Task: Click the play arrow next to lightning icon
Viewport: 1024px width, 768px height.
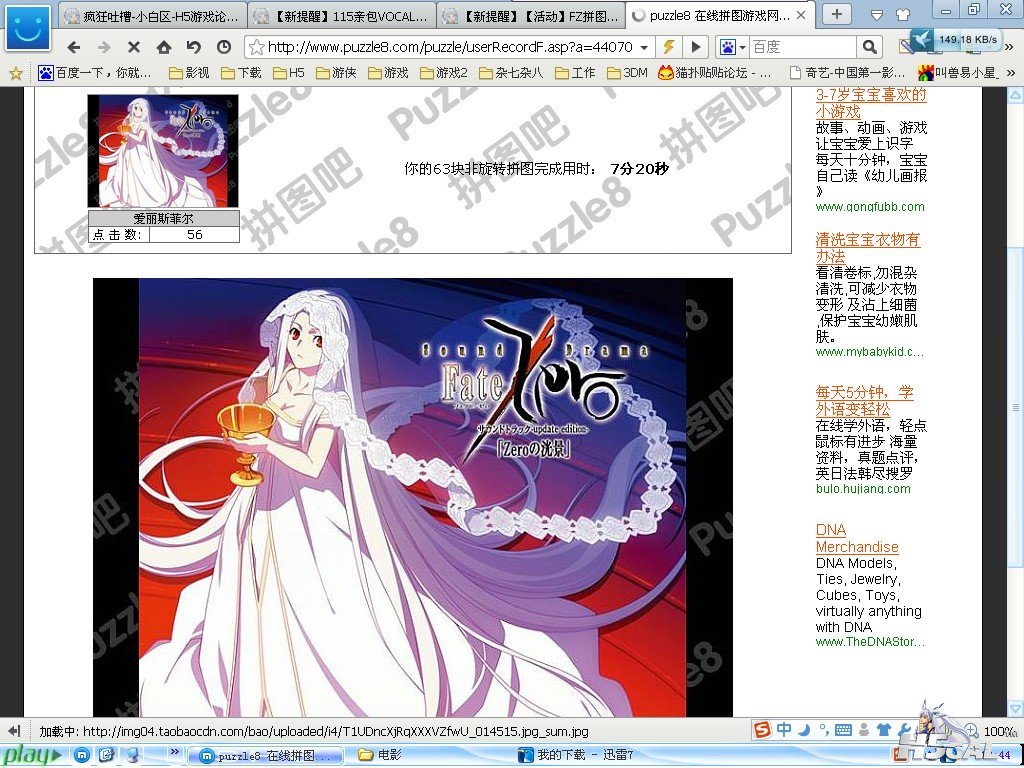Action: click(696, 47)
